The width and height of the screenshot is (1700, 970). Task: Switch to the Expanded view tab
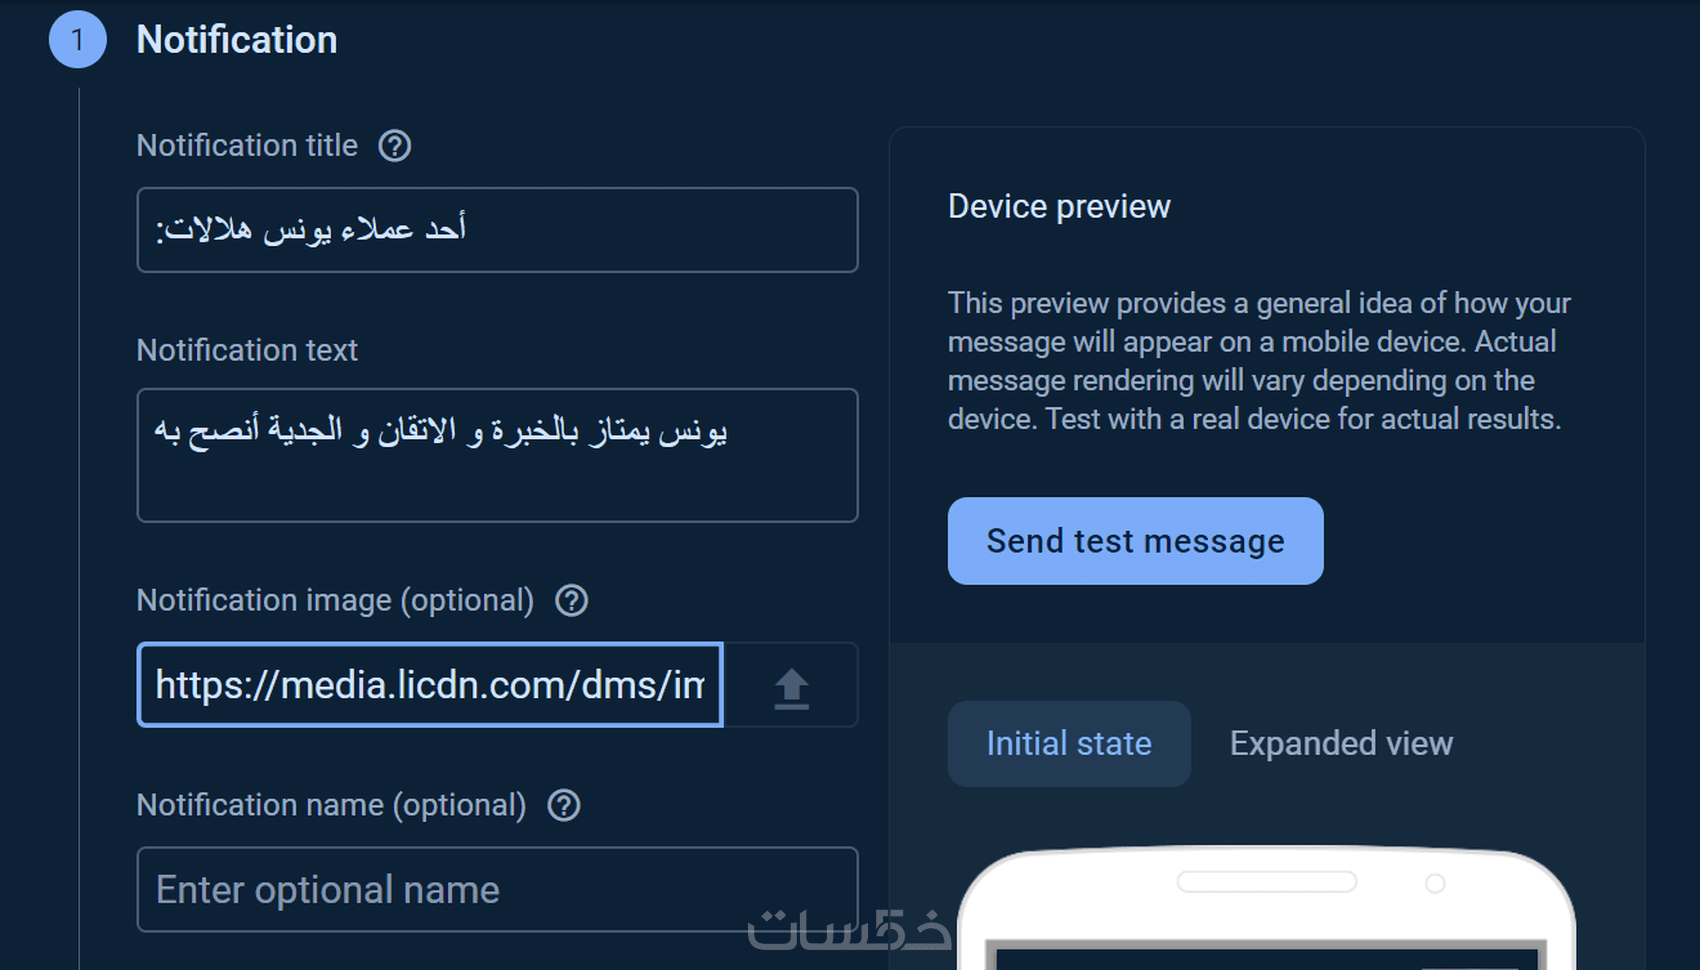click(1341, 744)
